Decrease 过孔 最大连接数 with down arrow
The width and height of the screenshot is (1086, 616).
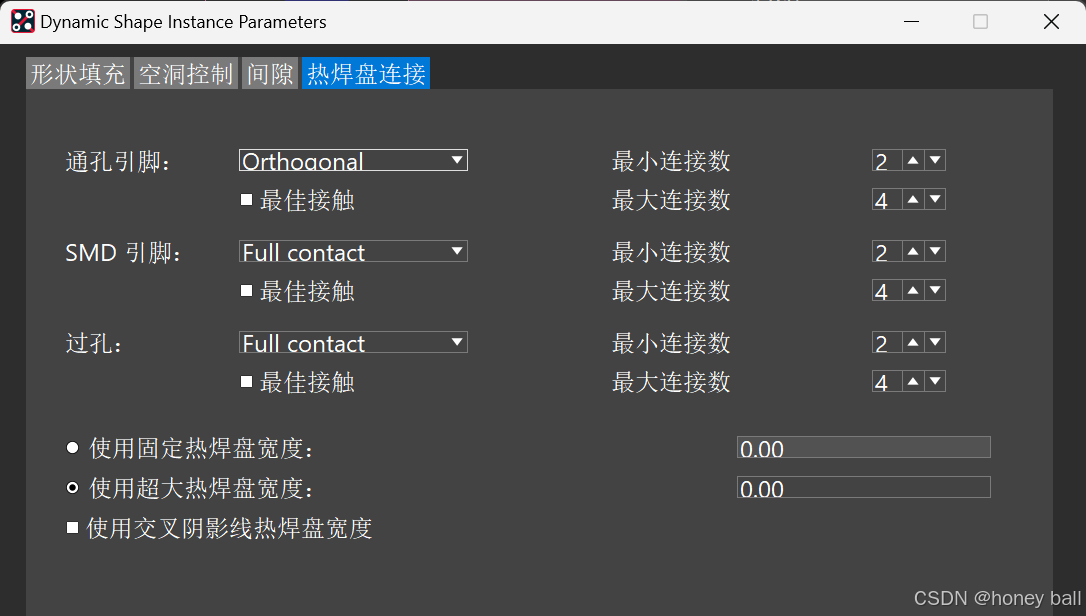tap(935, 382)
